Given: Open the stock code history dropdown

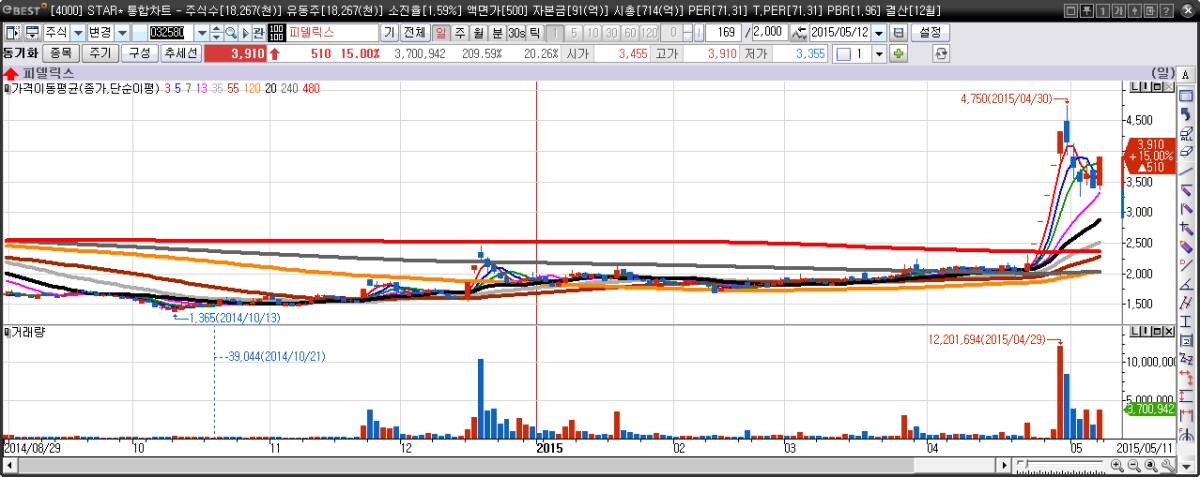Looking at the screenshot, I should tap(202, 33).
